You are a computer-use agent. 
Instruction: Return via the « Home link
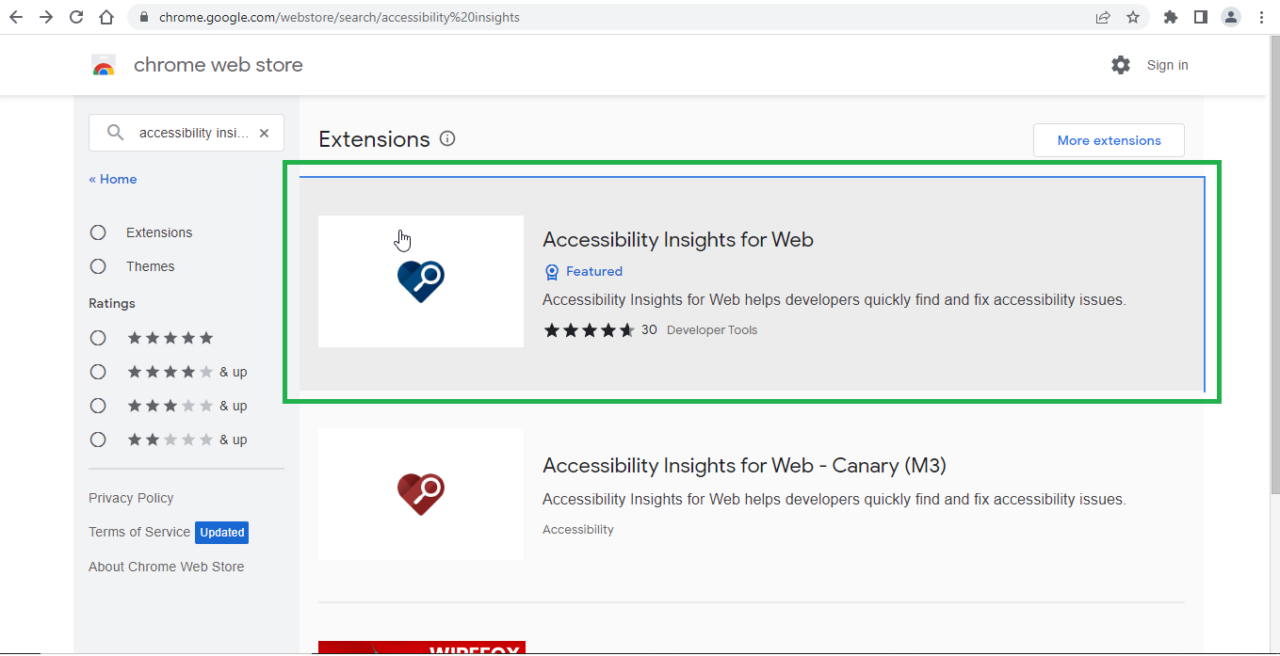113,179
